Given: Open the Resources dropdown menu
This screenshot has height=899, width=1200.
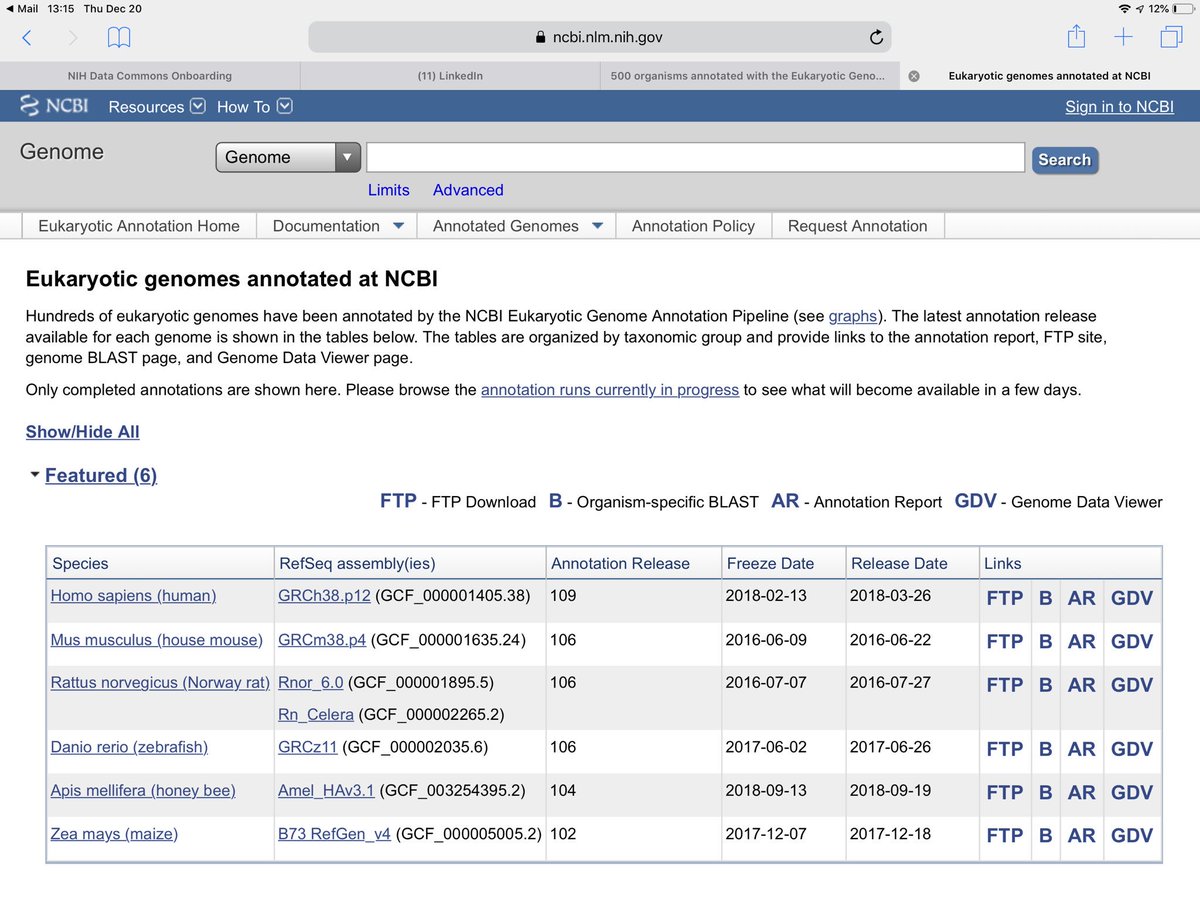Looking at the screenshot, I should (157, 107).
